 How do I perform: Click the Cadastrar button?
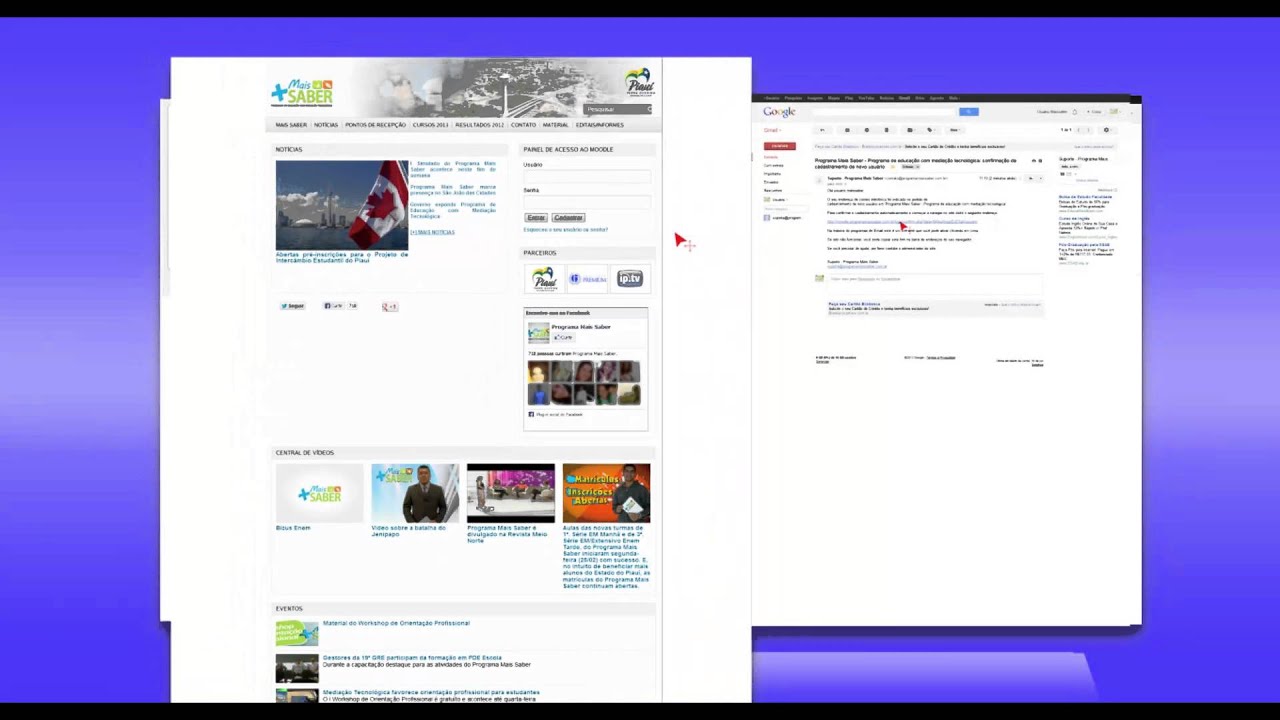568,217
